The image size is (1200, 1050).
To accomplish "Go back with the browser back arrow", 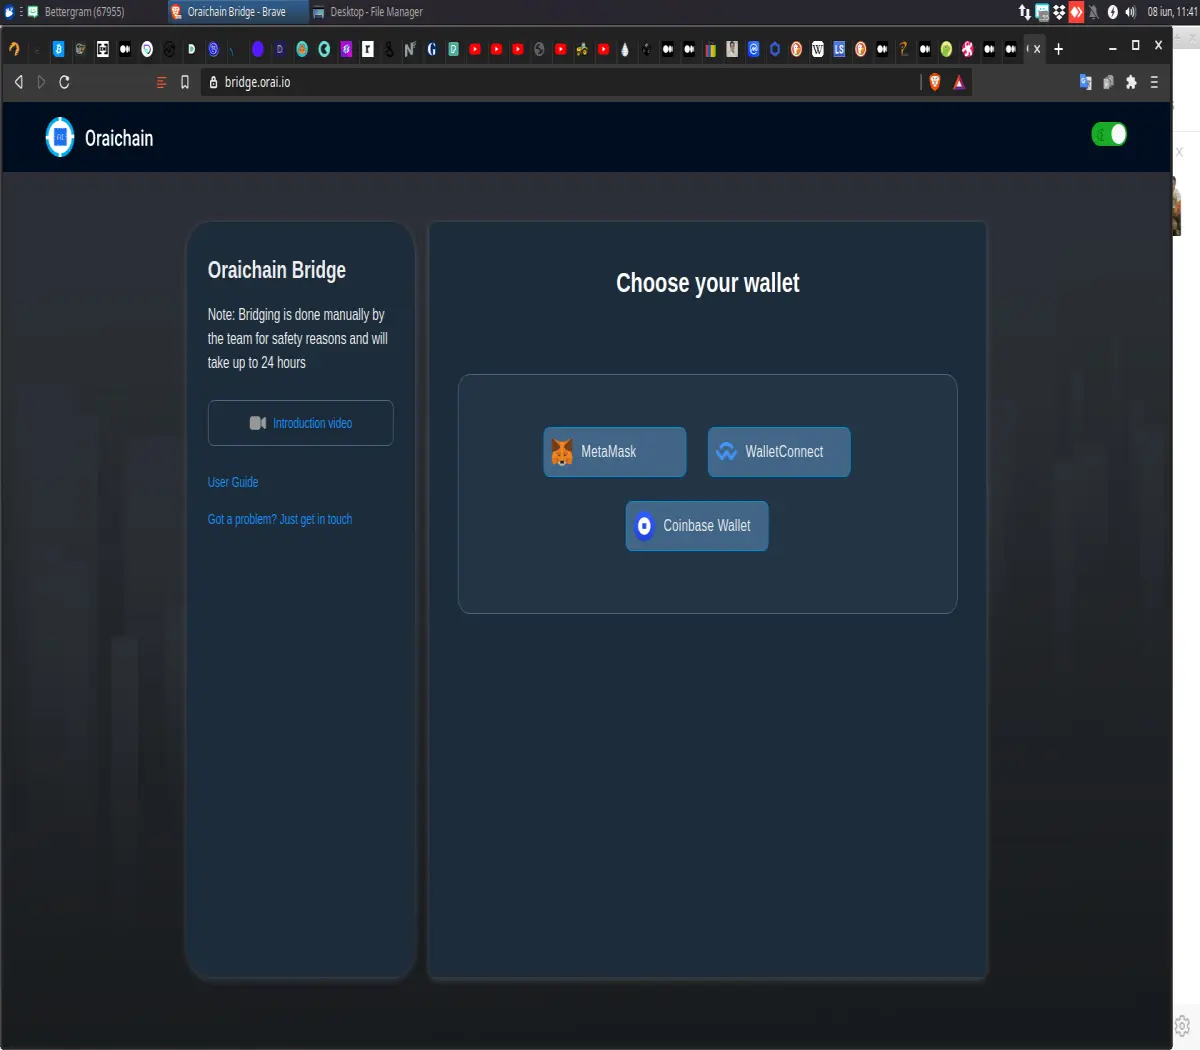I will coord(18,82).
